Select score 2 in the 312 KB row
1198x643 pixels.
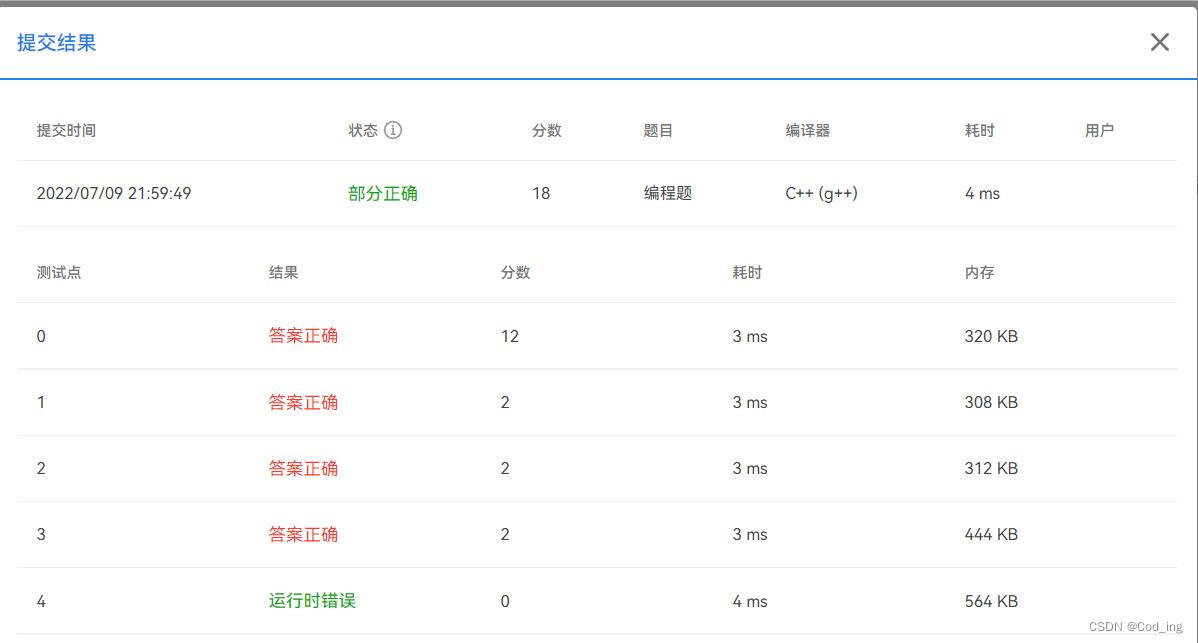coord(505,468)
